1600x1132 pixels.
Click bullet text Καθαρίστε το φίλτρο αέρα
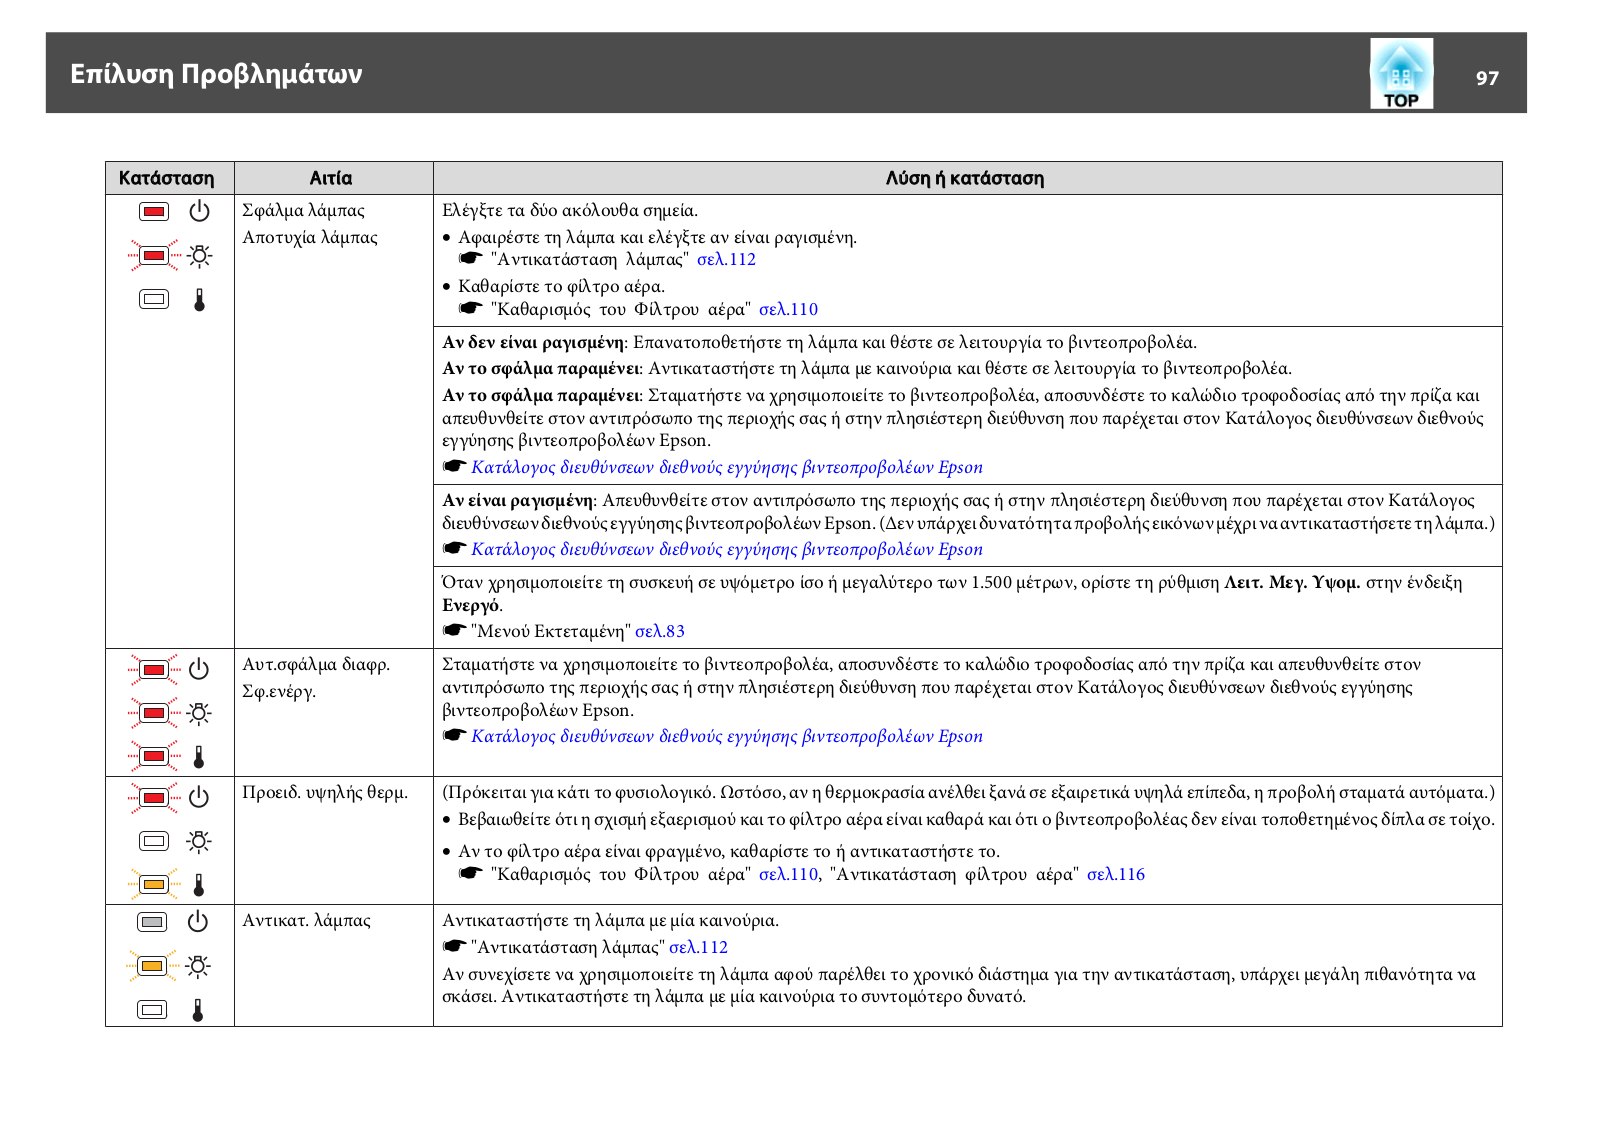pyautogui.click(x=561, y=287)
